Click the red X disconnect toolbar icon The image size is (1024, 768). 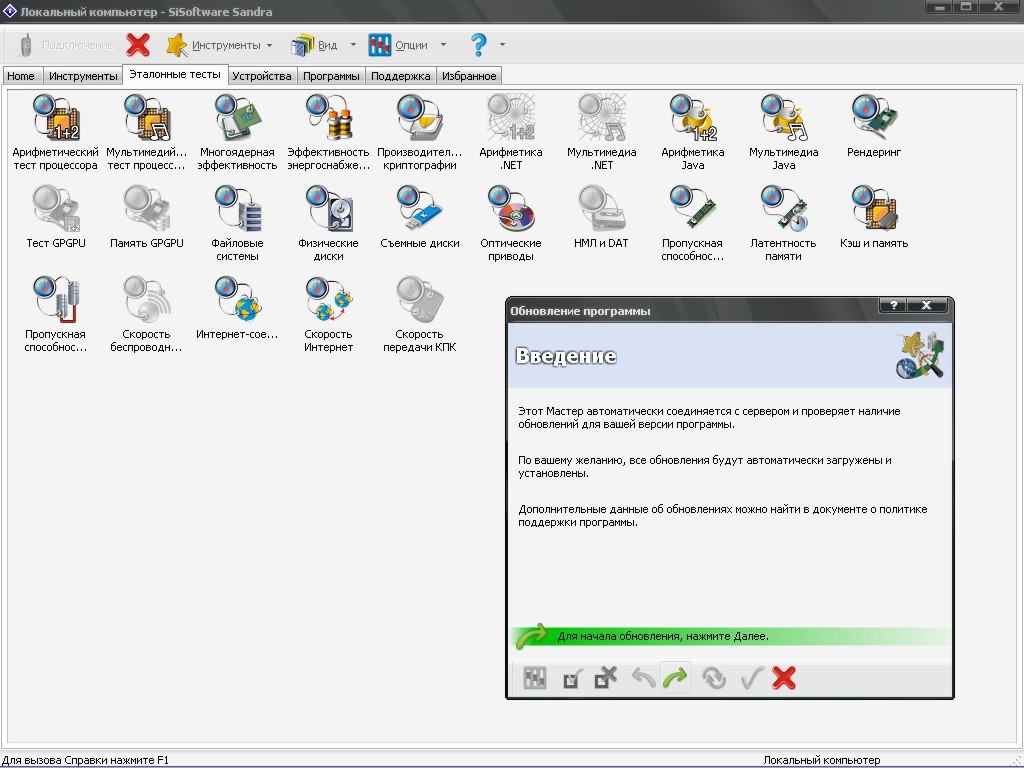[138, 45]
